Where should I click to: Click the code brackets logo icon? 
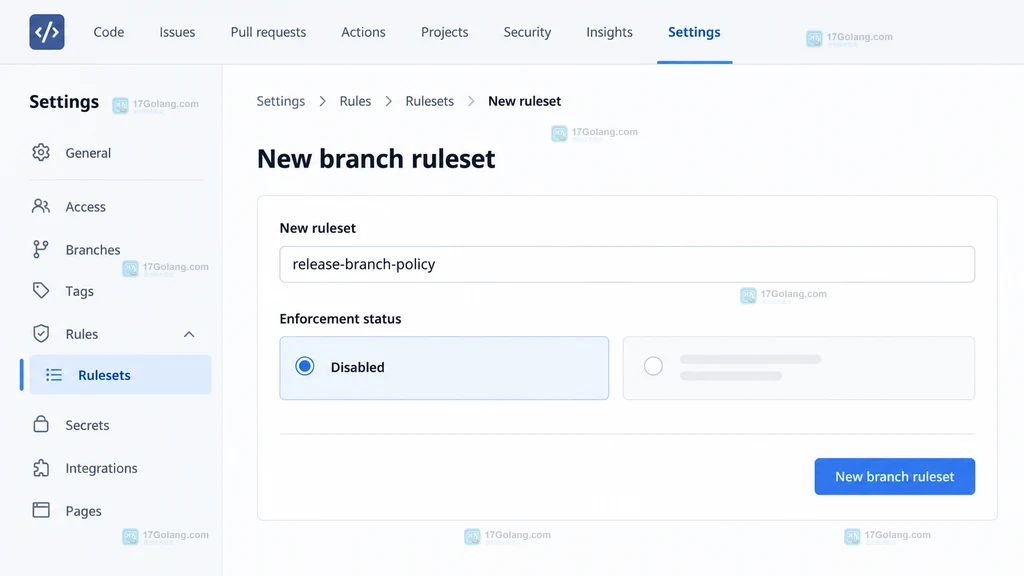[x=47, y=32]
